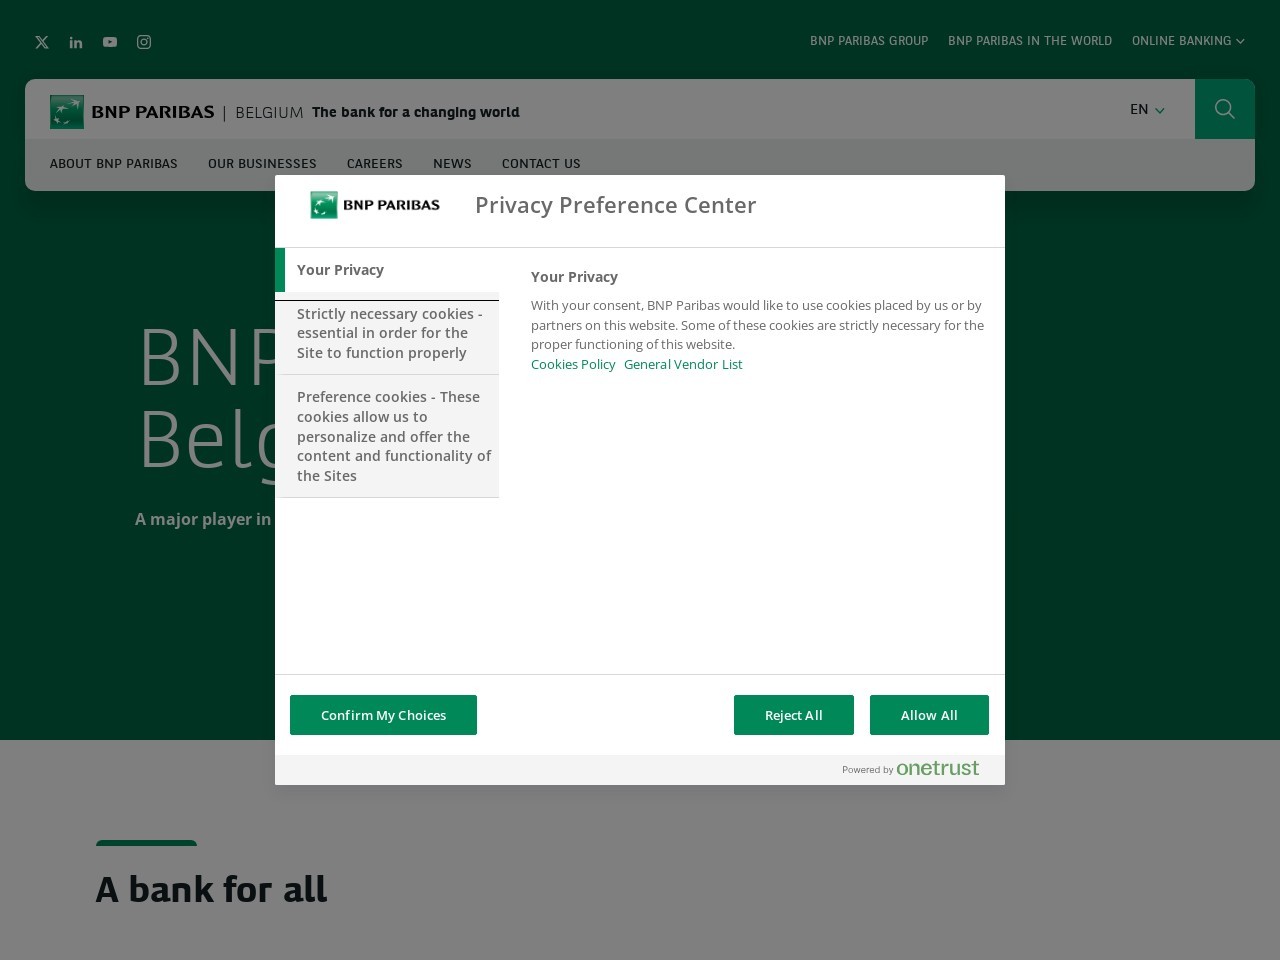Select Strictly necessary cookies tab
Image resolution: width=1280 pixels, height=960 pixels.
(x=389, y=333)
